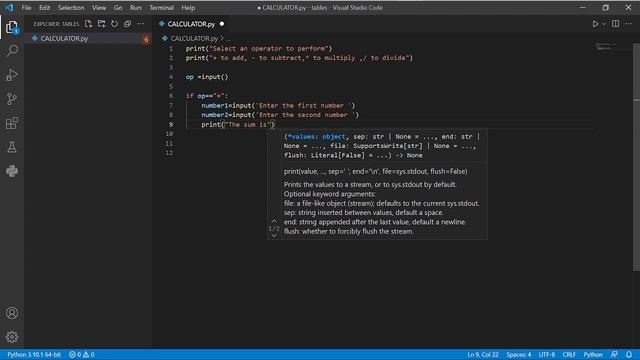Create a new folder in Explorer

tap(102, 24)
